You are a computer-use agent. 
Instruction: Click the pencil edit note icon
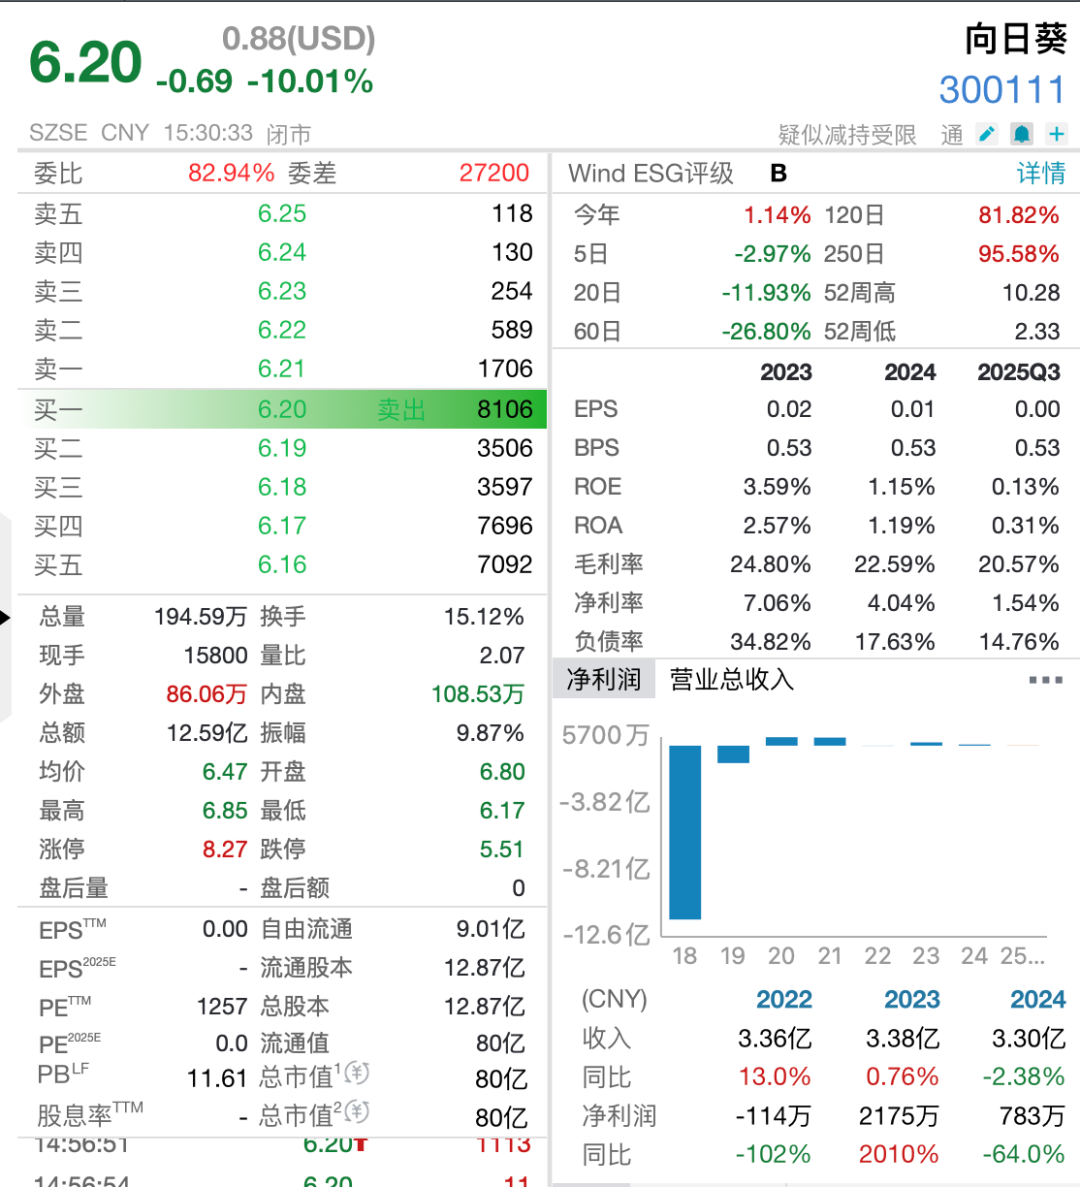tap(987, 134)
